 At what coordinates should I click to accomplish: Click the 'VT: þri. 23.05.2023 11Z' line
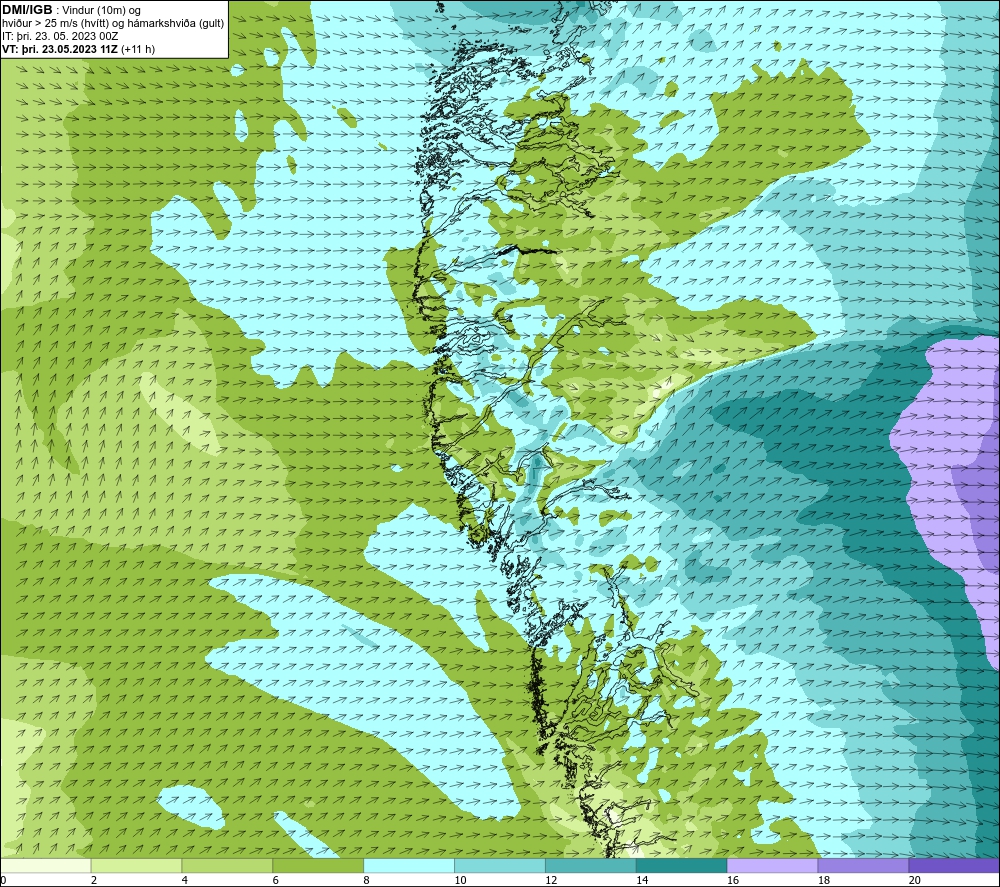click(x=61, y=49)
